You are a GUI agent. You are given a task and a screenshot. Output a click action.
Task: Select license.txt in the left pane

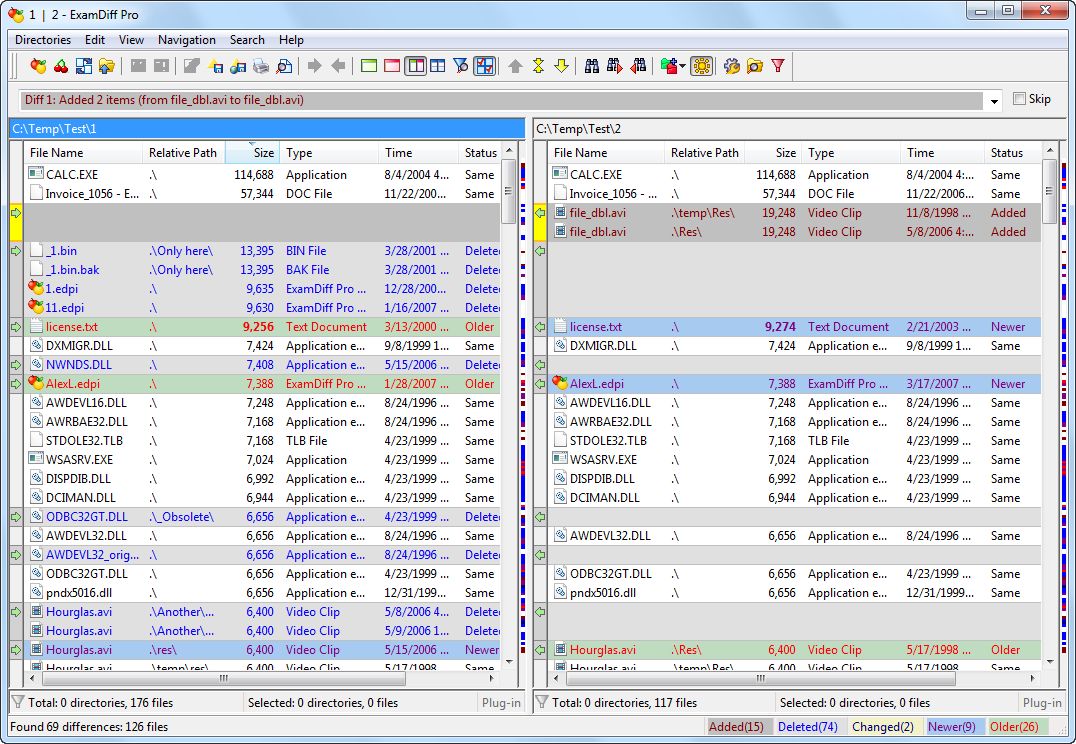pyautogui.click(x=262, y=327)
